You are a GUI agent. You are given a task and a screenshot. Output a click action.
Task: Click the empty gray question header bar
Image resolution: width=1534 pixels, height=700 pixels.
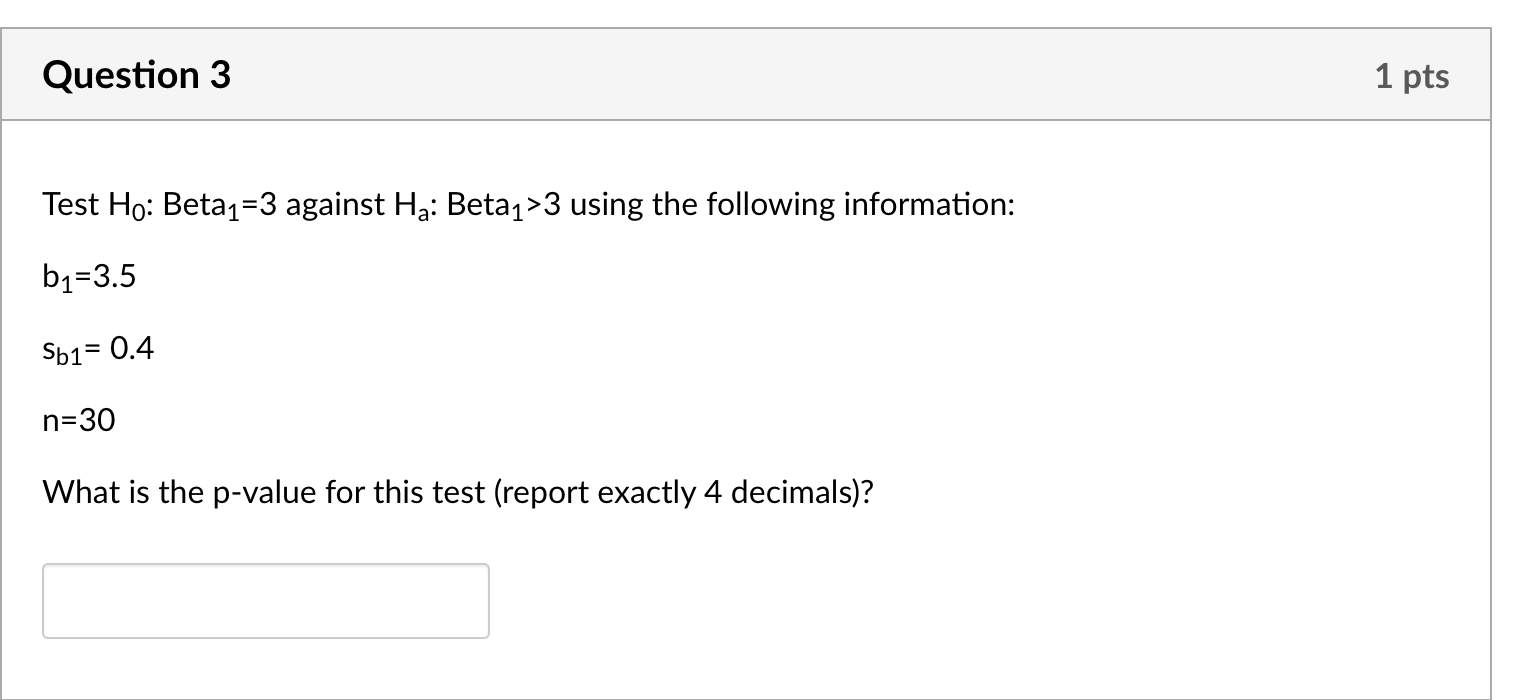800,76
